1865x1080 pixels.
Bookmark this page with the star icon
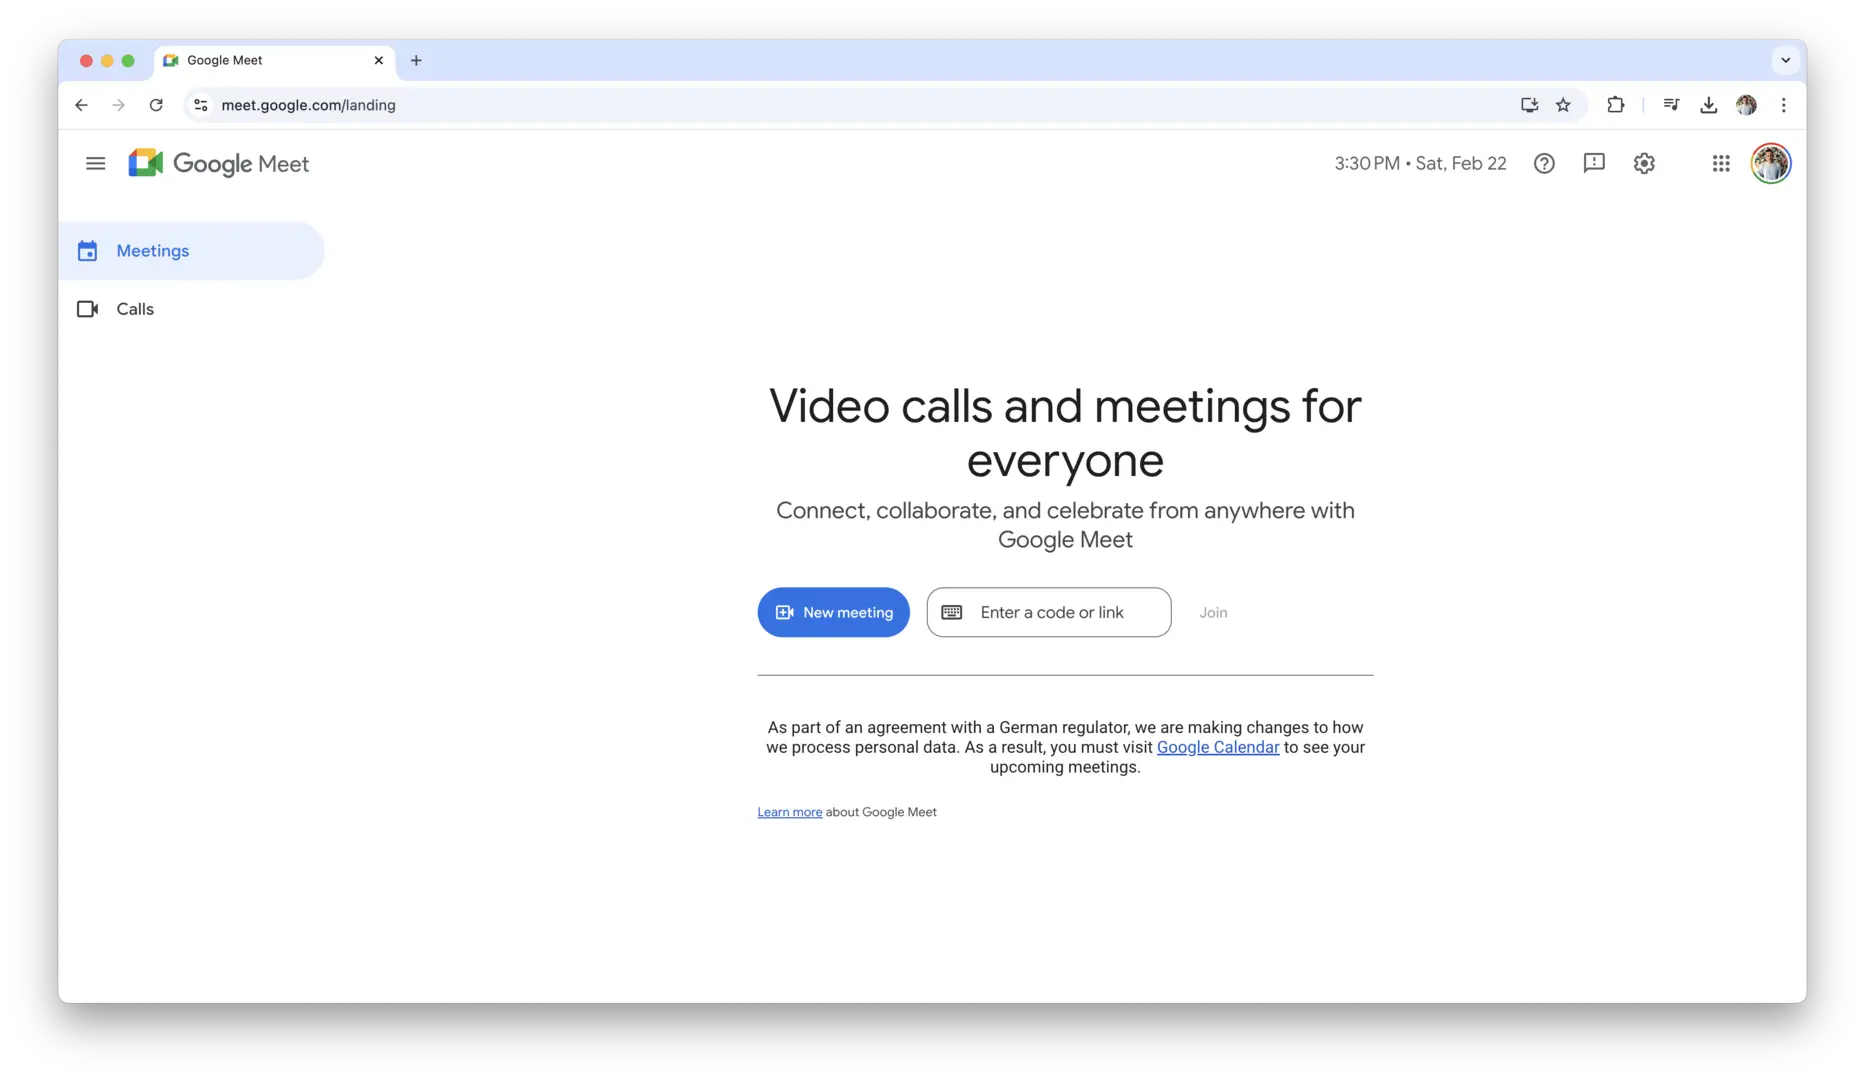tap(1563, 105)
